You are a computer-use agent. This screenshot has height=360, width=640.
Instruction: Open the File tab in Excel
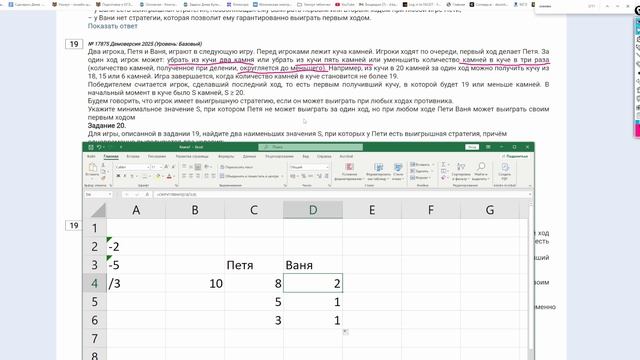point(91,156)
